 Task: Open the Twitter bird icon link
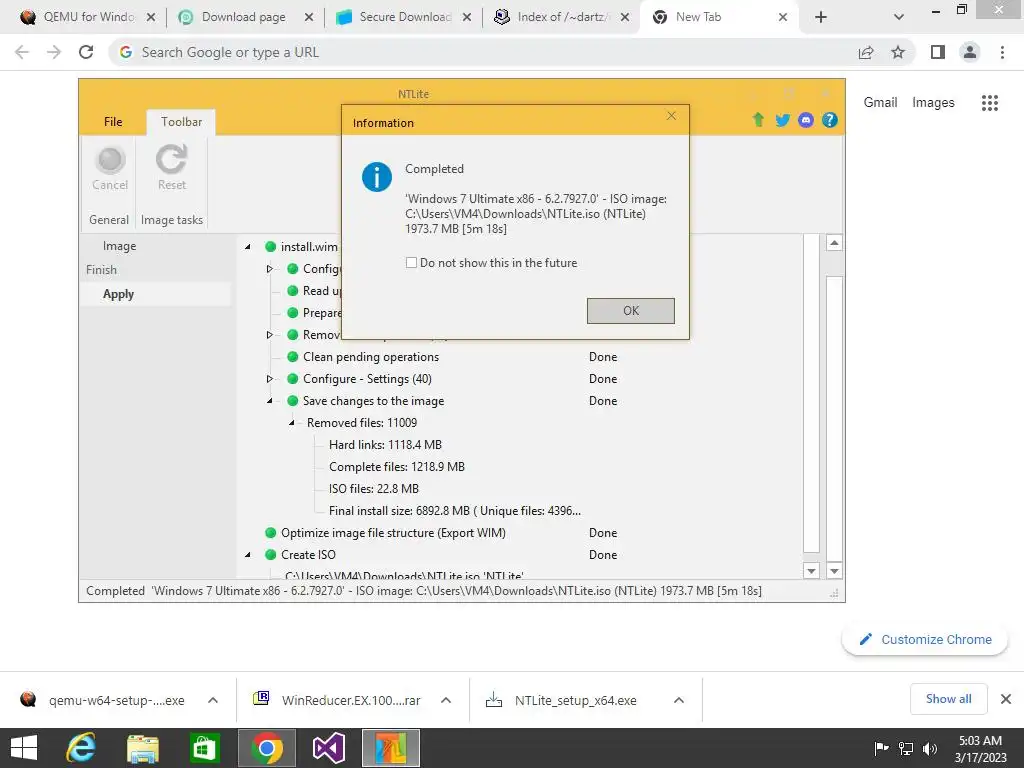pyautogui.click(x=782, y=120)
